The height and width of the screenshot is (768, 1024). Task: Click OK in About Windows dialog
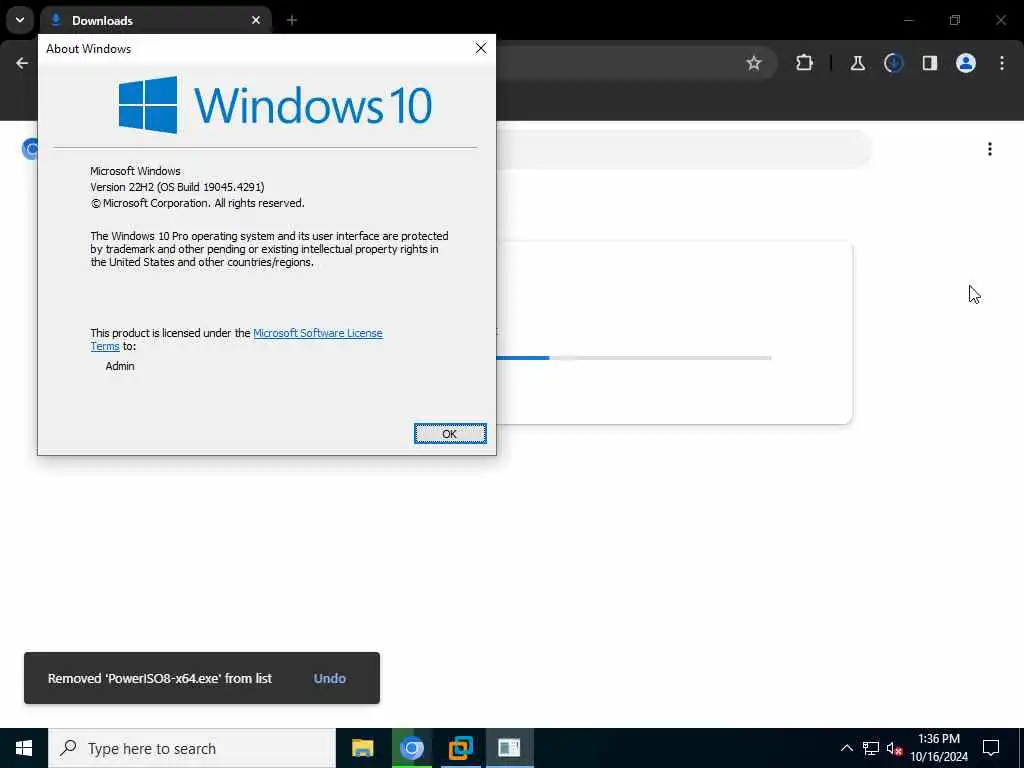click(x=450, y=434)
